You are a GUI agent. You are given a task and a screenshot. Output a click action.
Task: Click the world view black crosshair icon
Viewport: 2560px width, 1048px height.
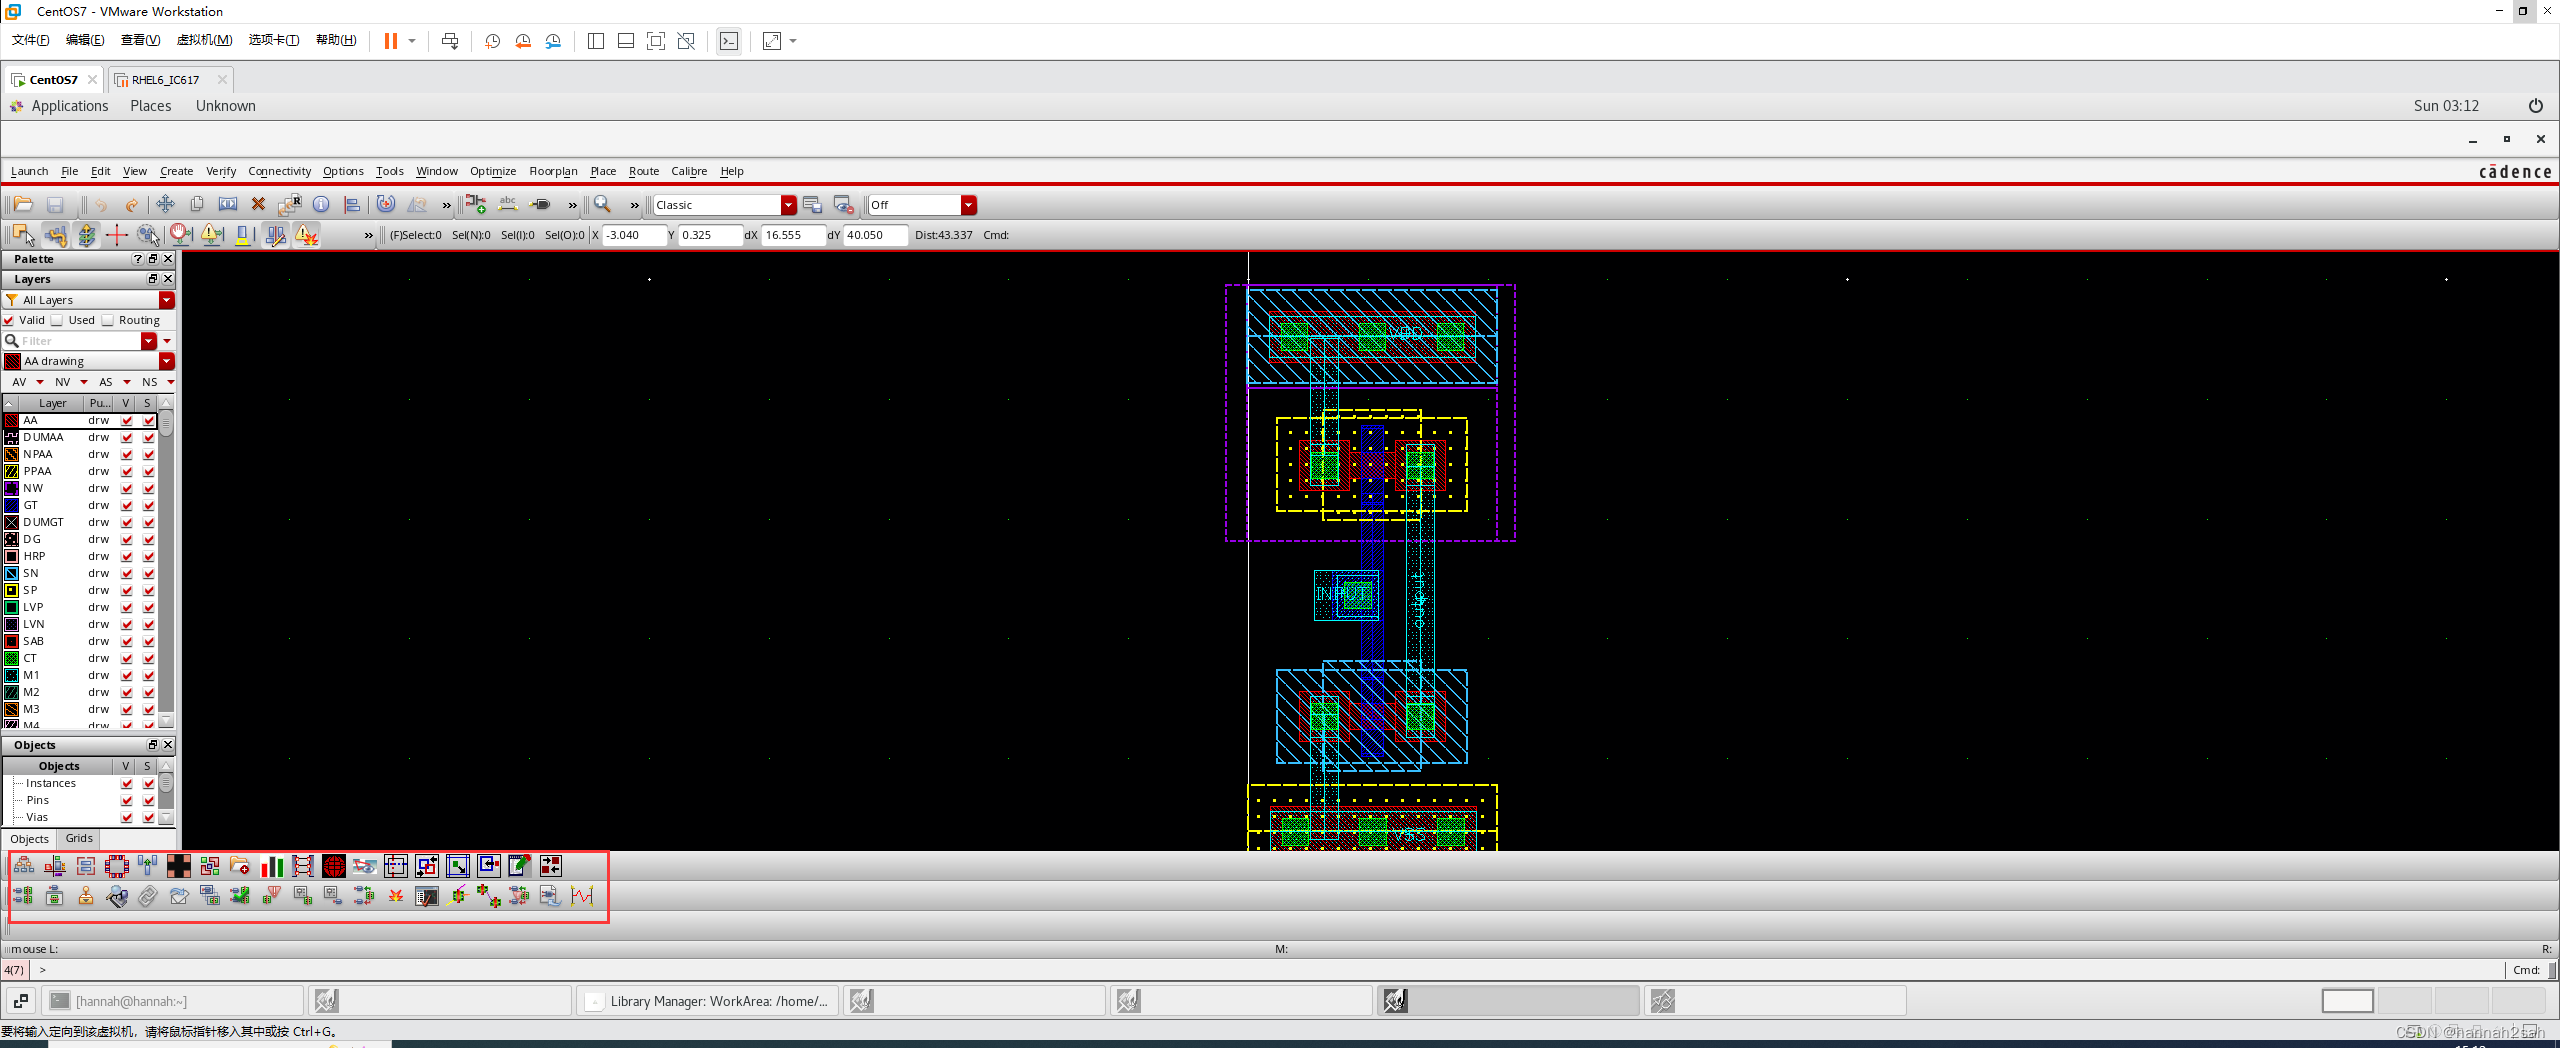(179, 866)
